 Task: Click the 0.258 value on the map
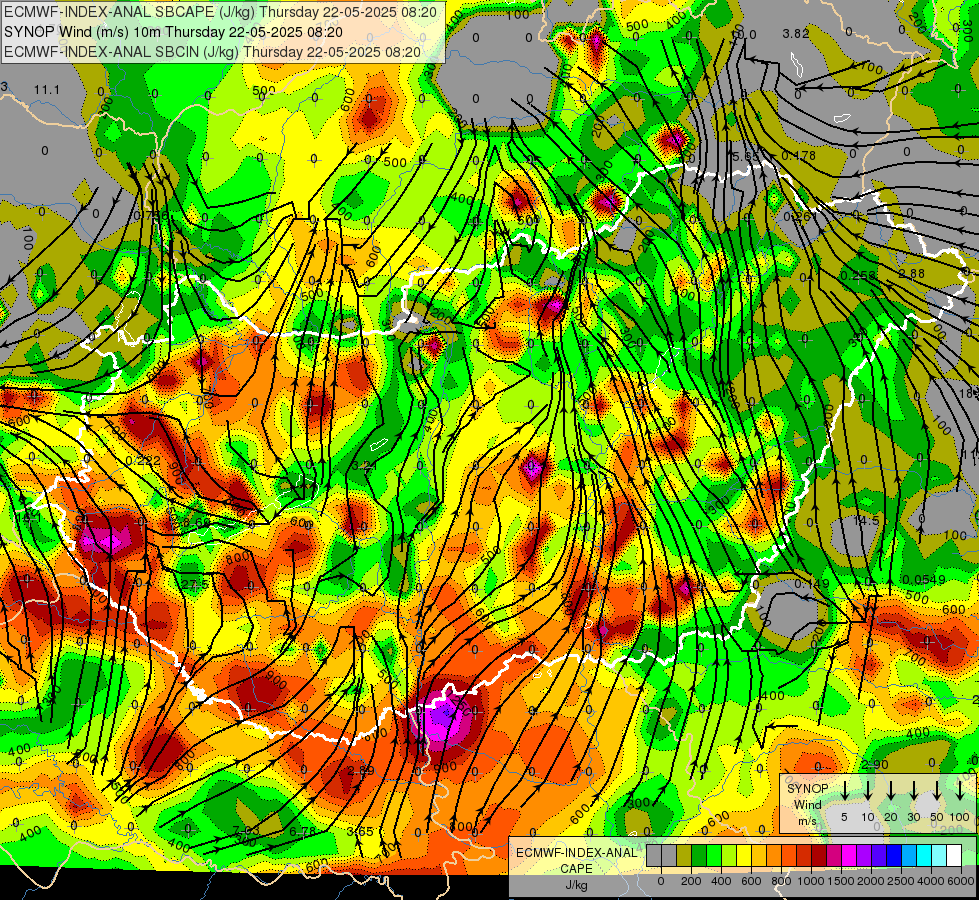tap(858, 275)
